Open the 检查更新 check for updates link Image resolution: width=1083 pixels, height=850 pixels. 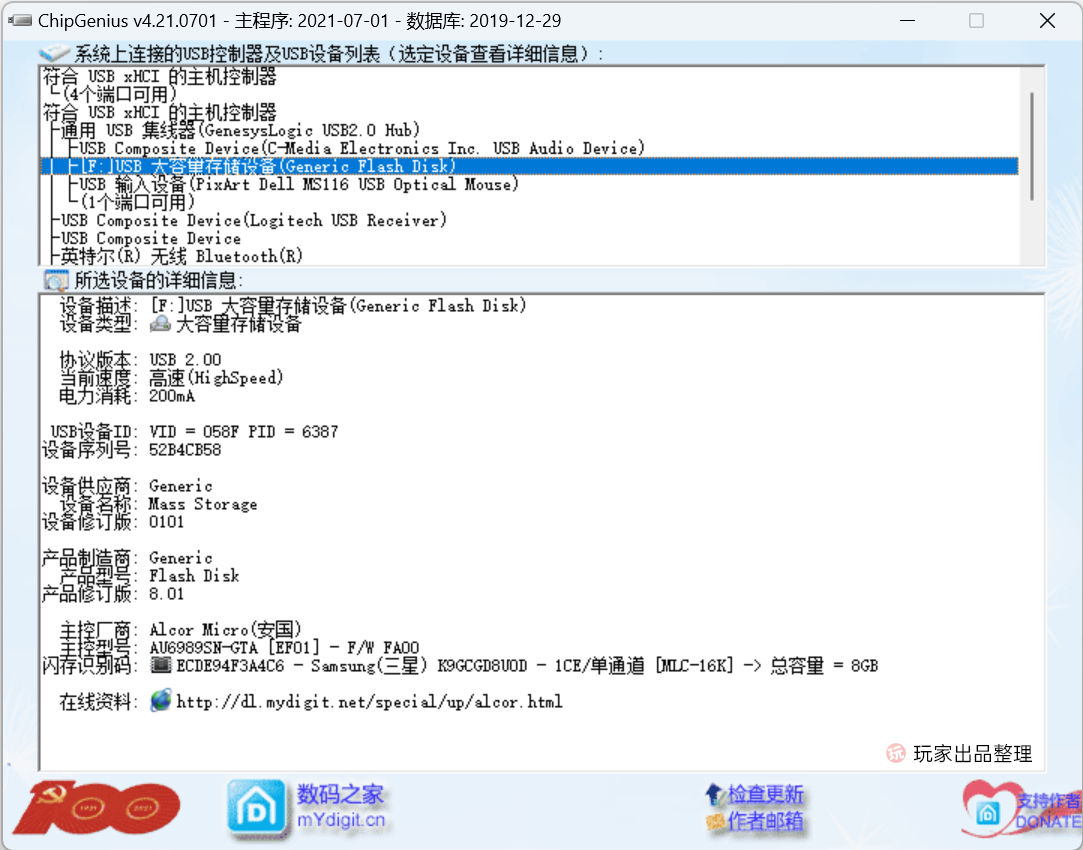pyautogui.click(x=765, y=794)
